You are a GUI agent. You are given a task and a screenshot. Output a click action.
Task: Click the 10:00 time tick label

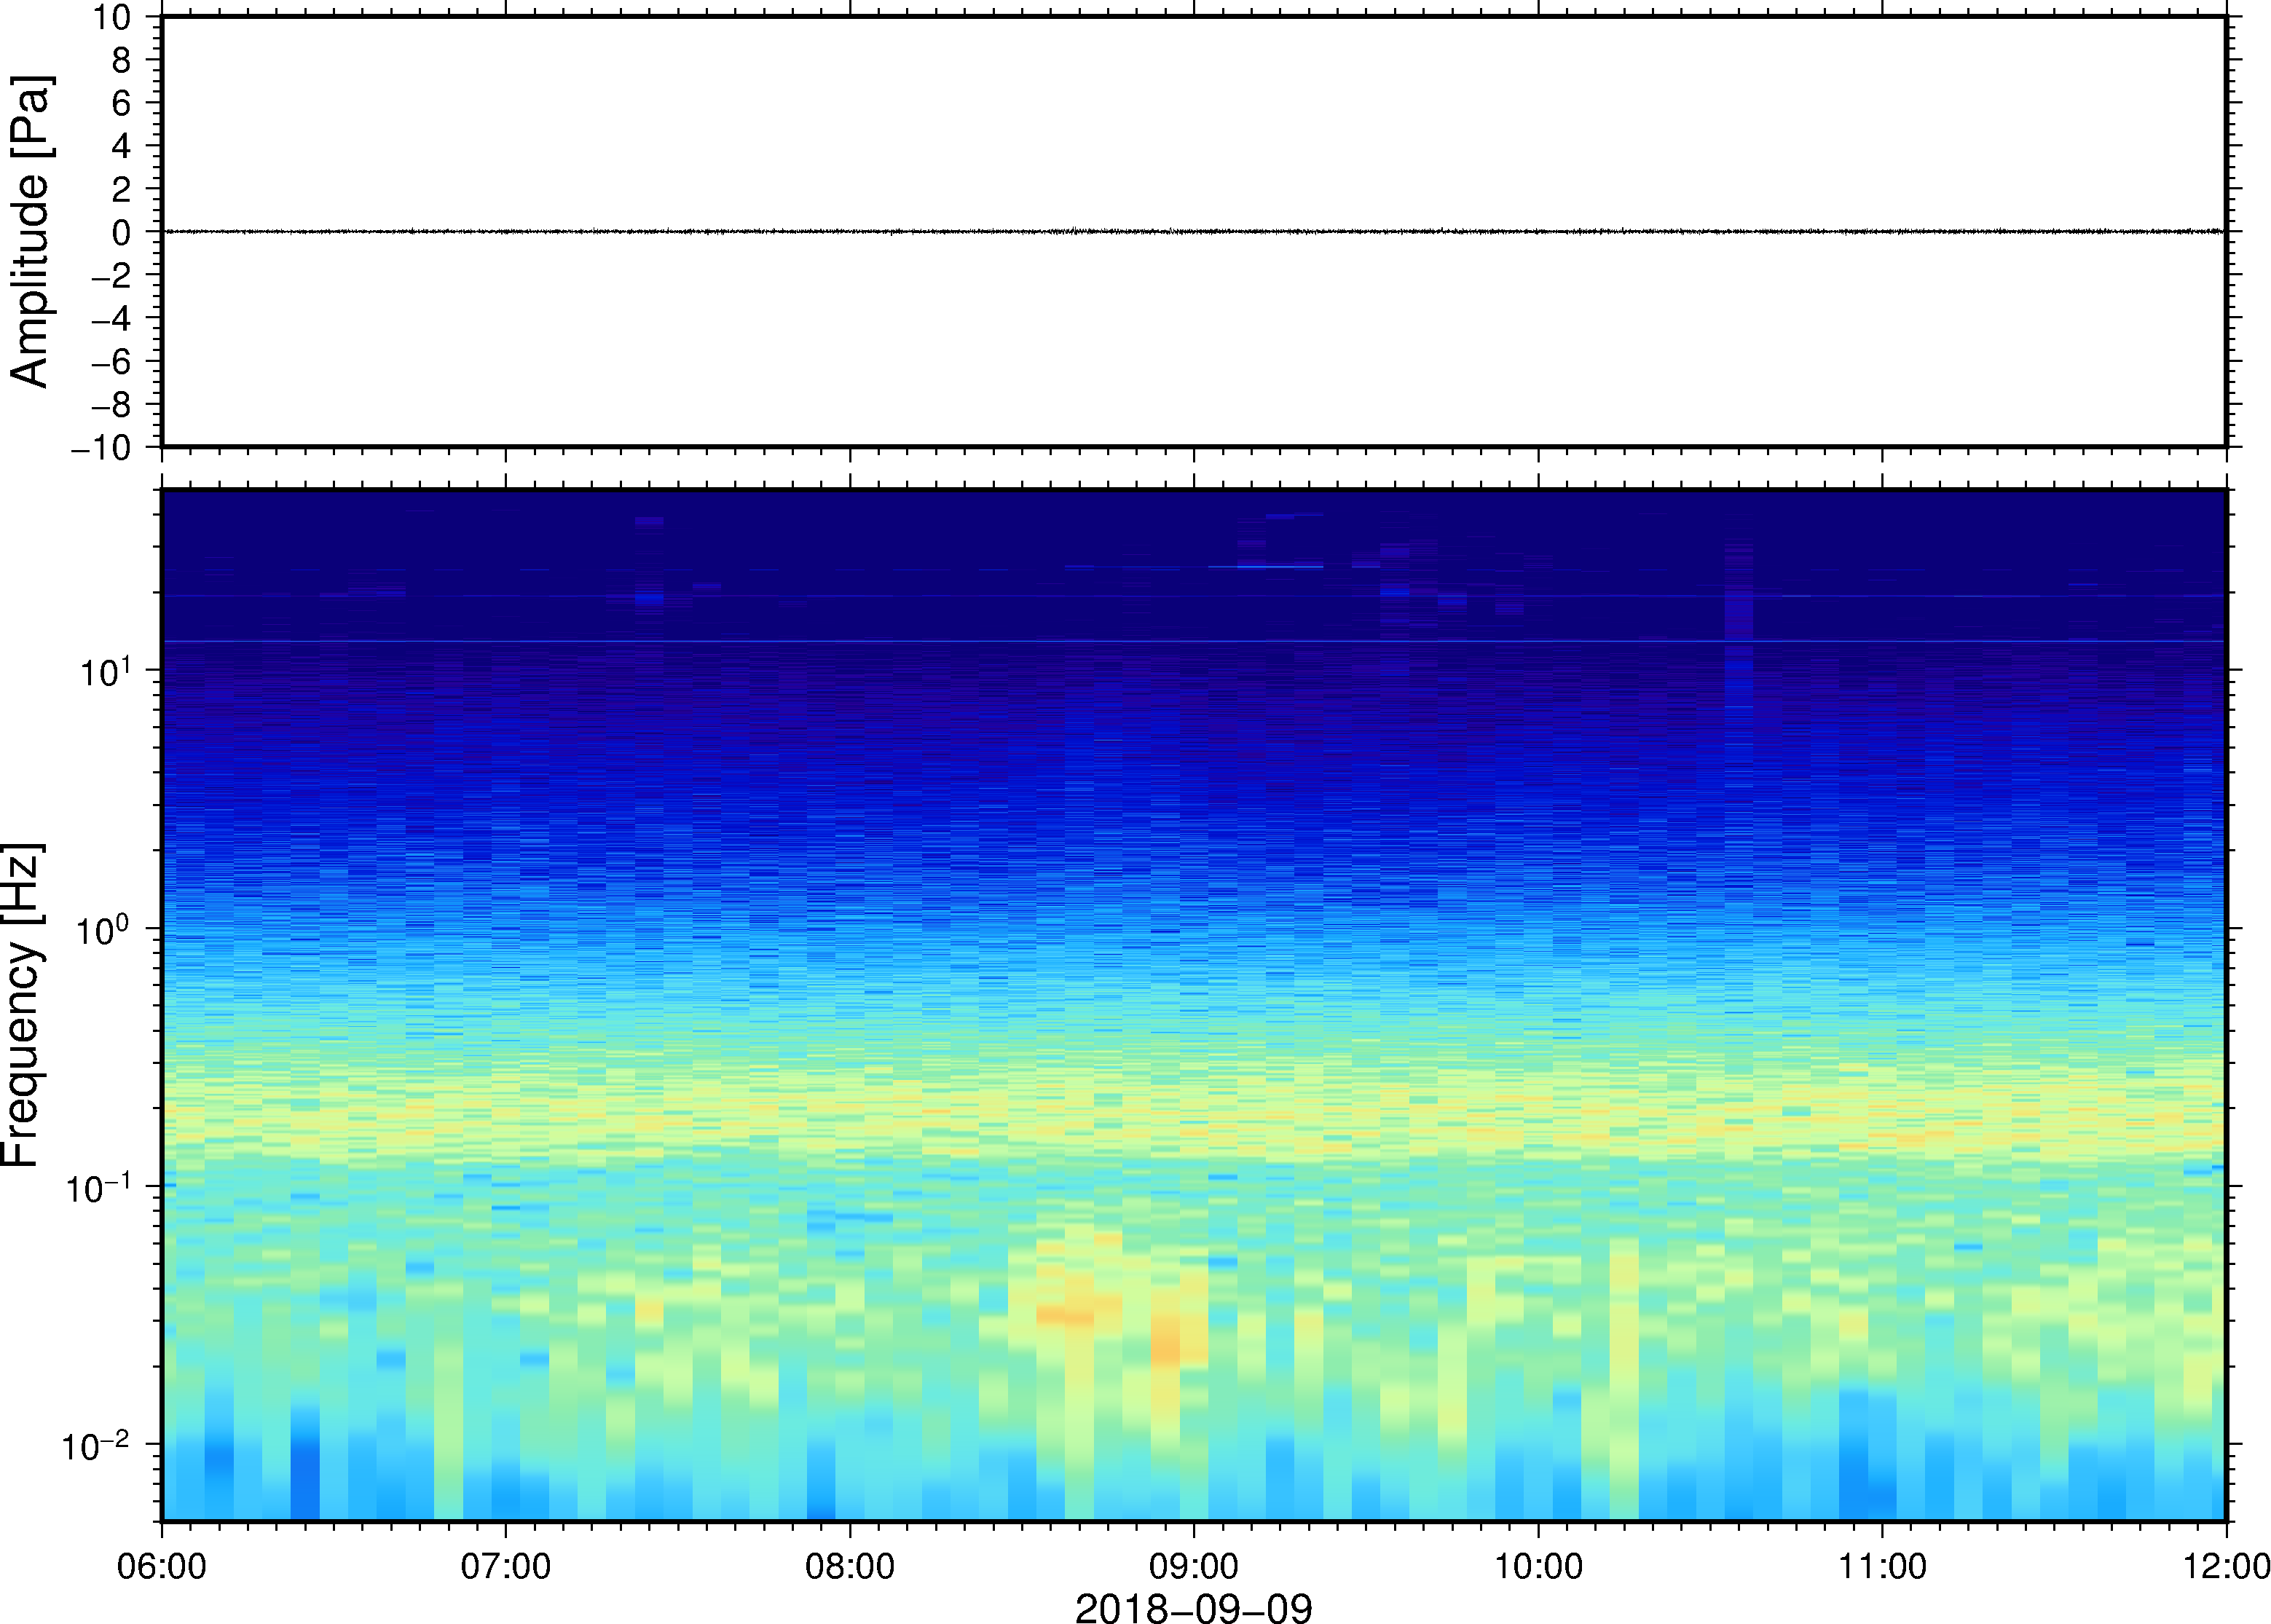click(x=1538, y=1566)
